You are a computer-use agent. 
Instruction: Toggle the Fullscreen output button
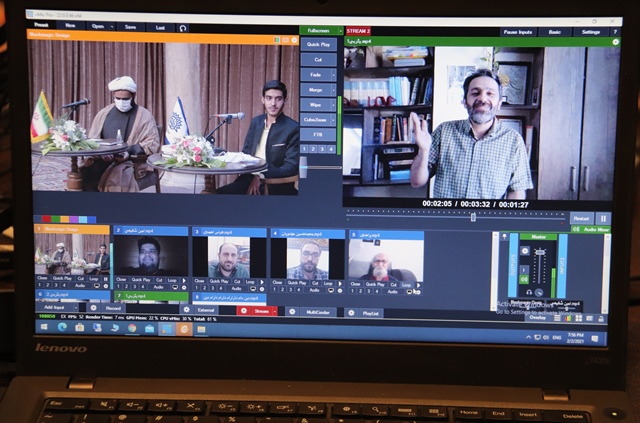318,31
